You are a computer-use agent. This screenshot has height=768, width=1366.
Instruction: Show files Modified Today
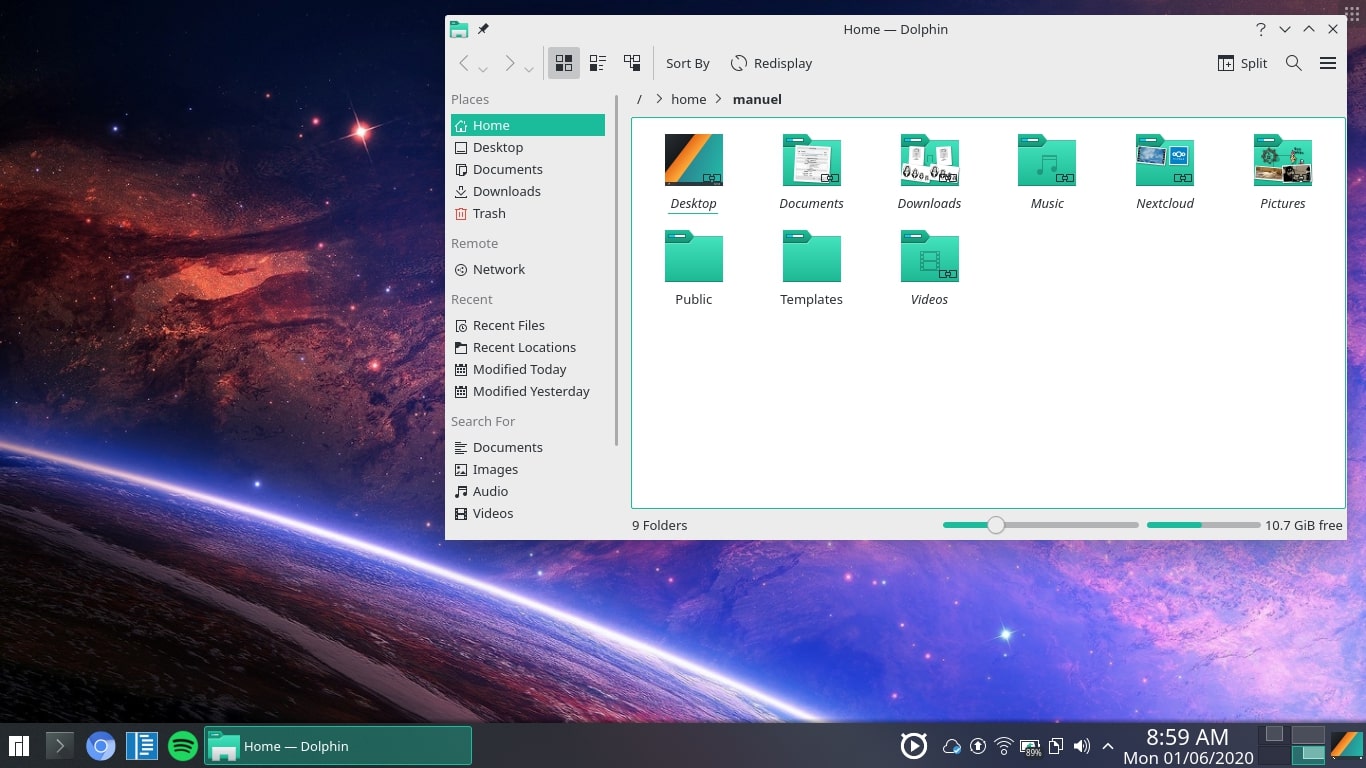point(528,369)
